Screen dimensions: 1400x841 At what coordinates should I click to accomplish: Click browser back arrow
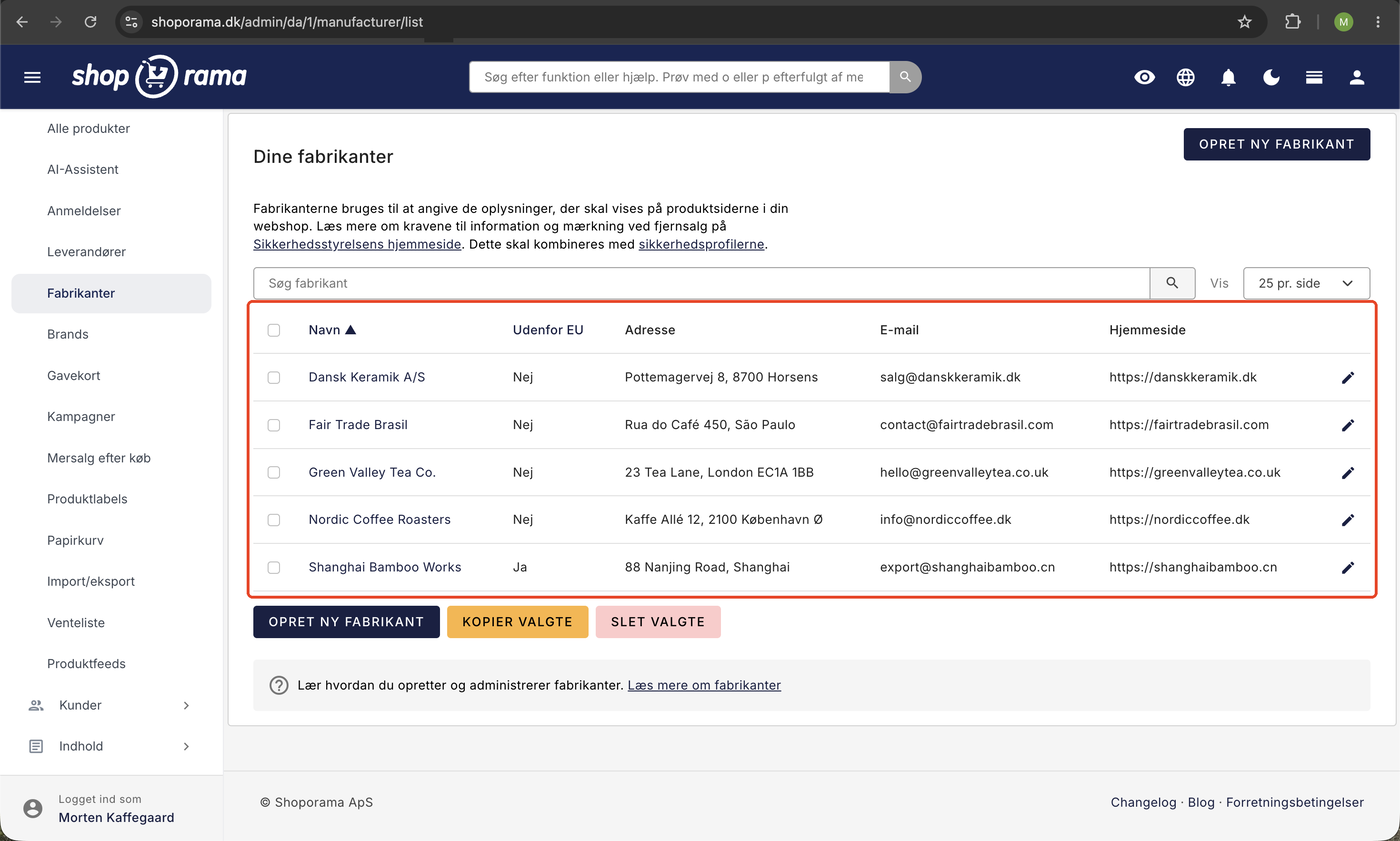(x=22, y=21)
